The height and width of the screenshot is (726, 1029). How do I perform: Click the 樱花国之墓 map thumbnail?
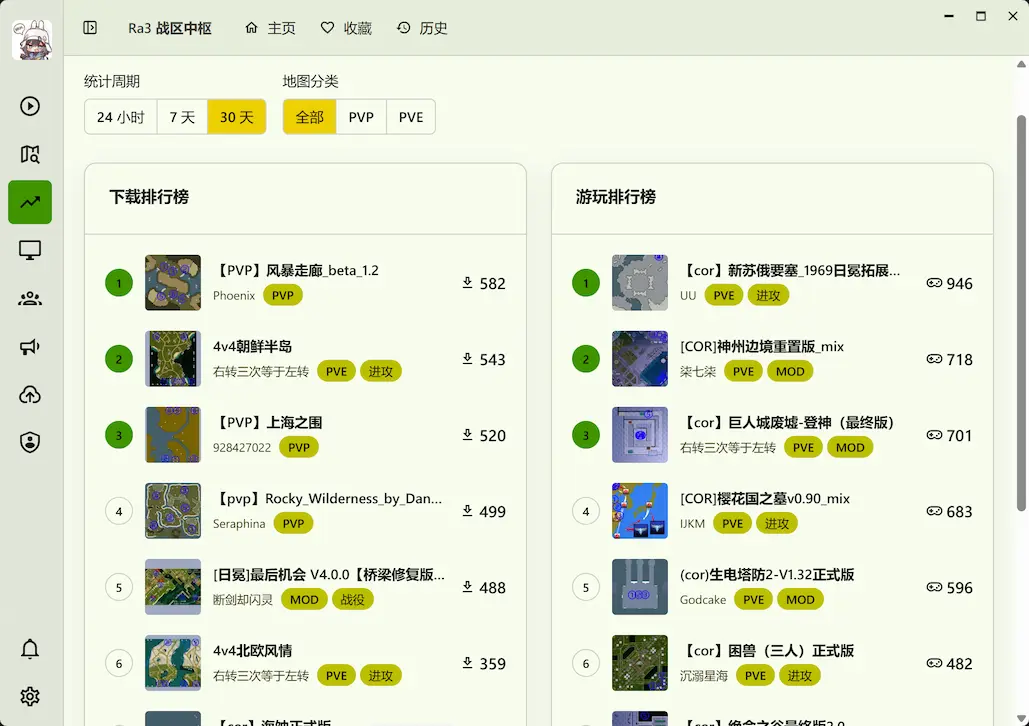click(x=640, y=511)
